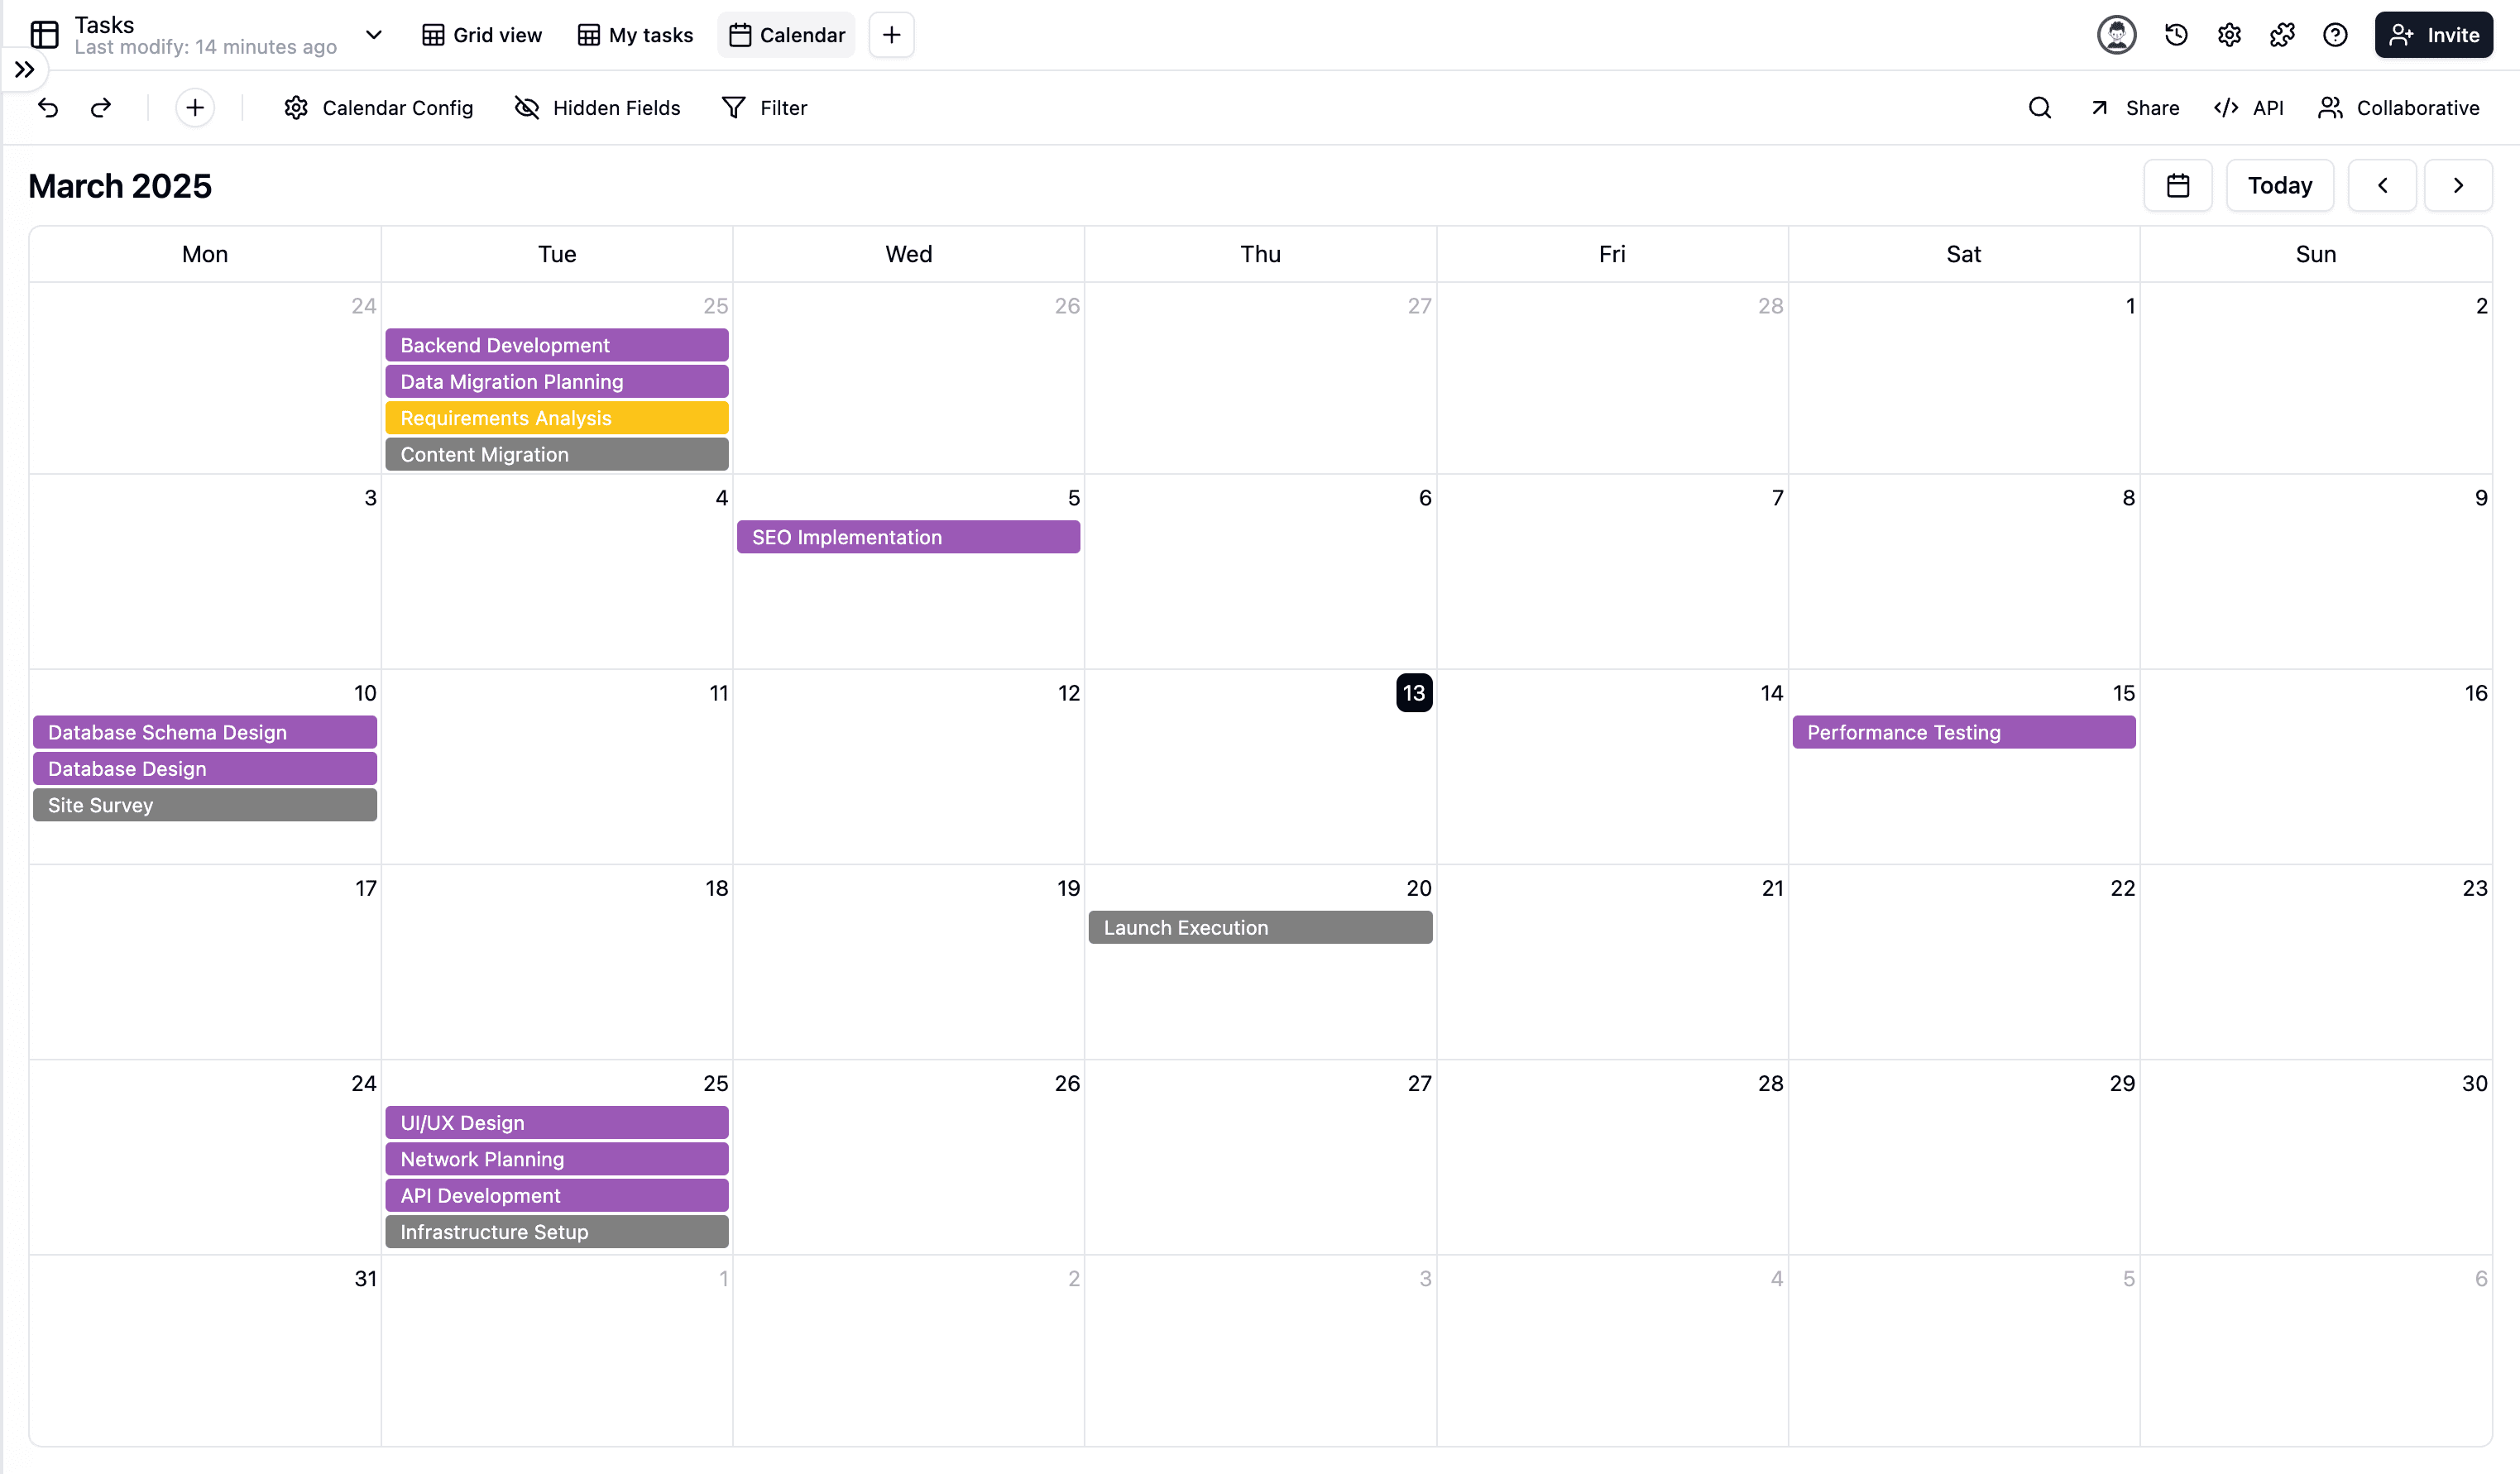Click the redo icon
Screen dimensions: 2520x1474
(x=100, y=107)
